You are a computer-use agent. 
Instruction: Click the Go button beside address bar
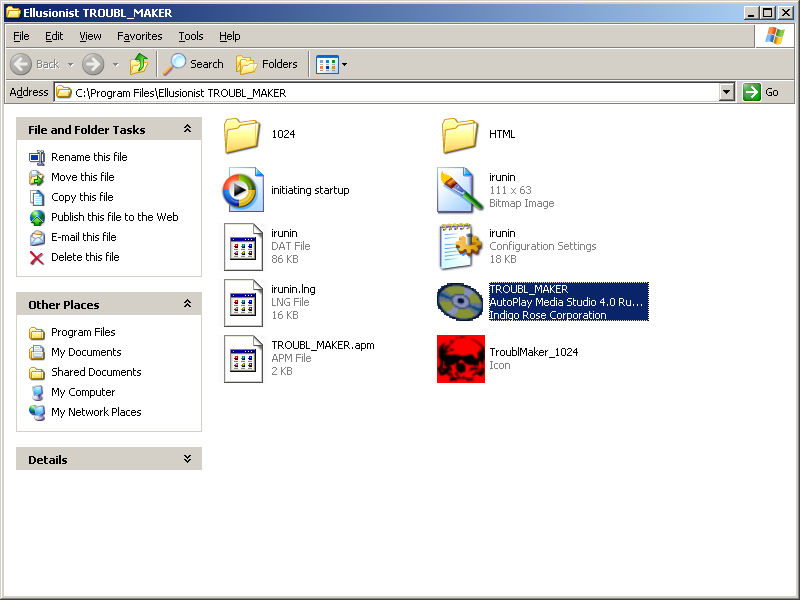pyautogui.click(x=761, y=92)
